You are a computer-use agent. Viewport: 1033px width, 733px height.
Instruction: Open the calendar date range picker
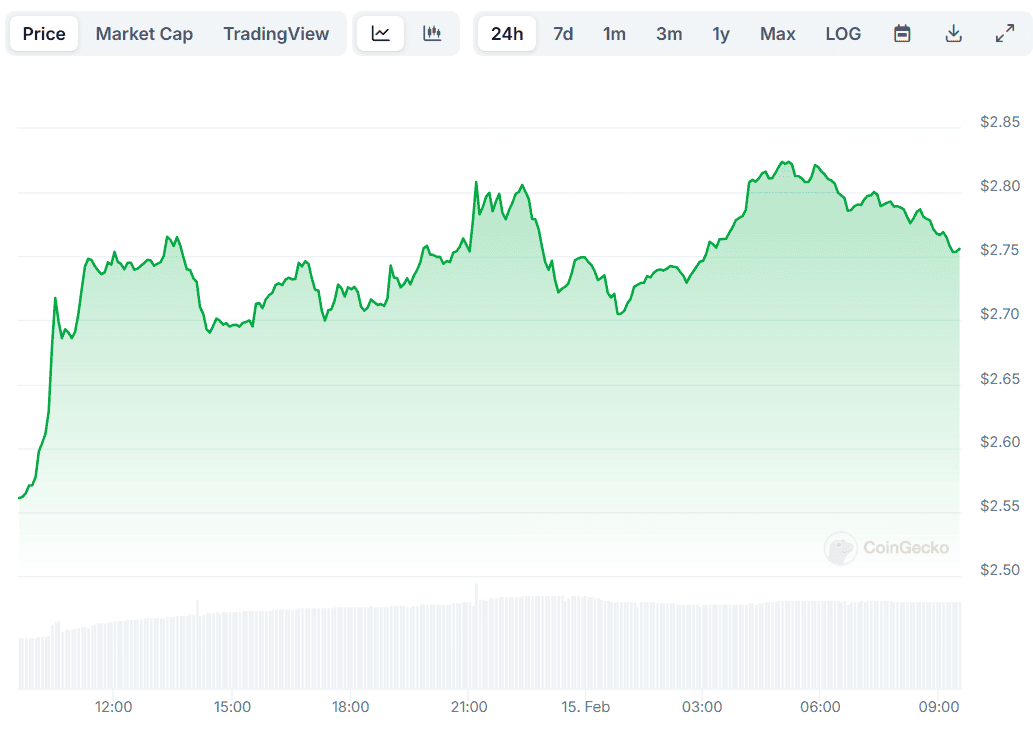902,34
